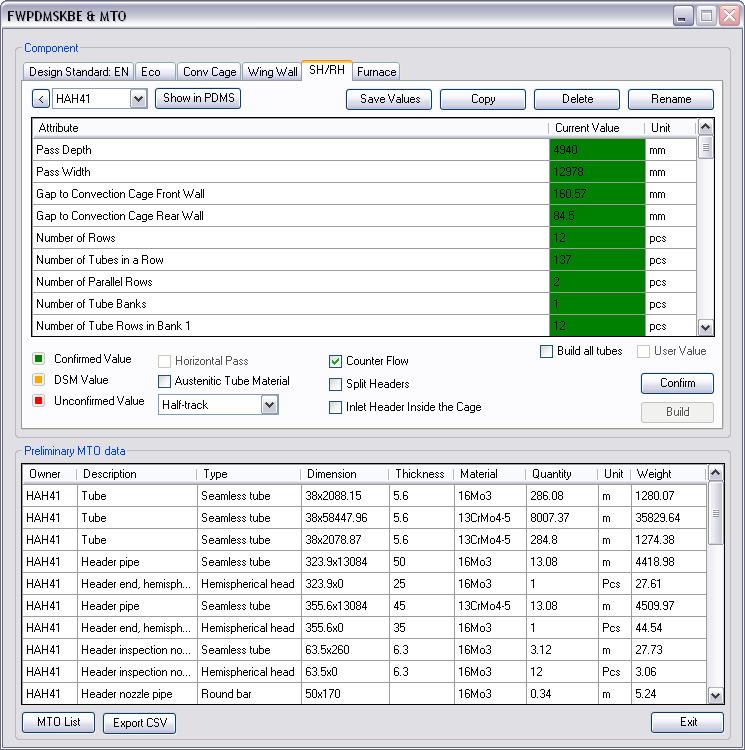Click the Owner column header

(49, 474)
